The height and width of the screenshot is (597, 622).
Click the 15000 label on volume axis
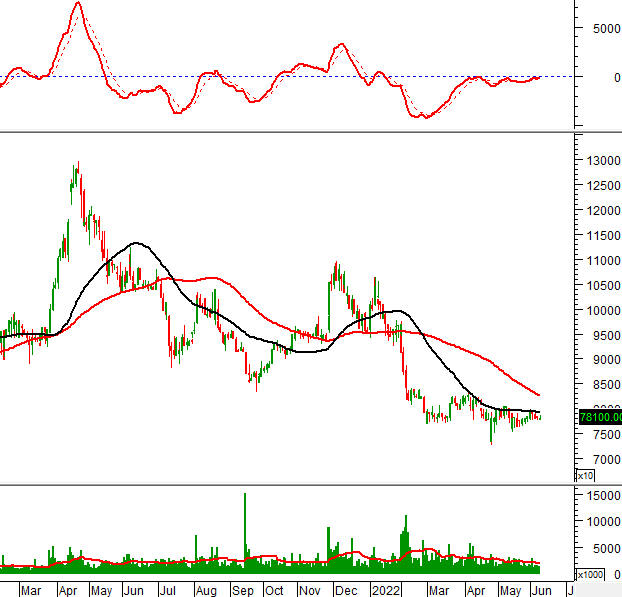point(603,496)
